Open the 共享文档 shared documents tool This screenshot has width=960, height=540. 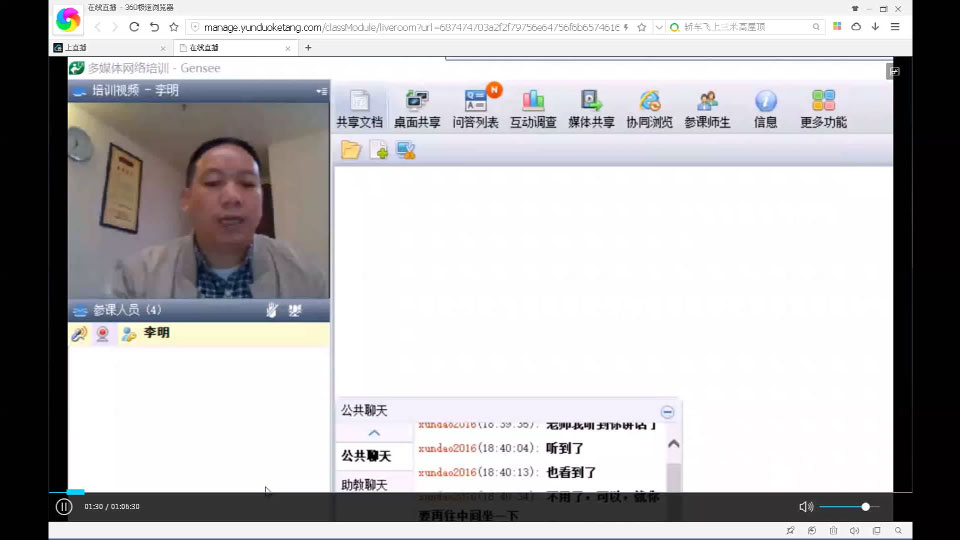[359, 108]
